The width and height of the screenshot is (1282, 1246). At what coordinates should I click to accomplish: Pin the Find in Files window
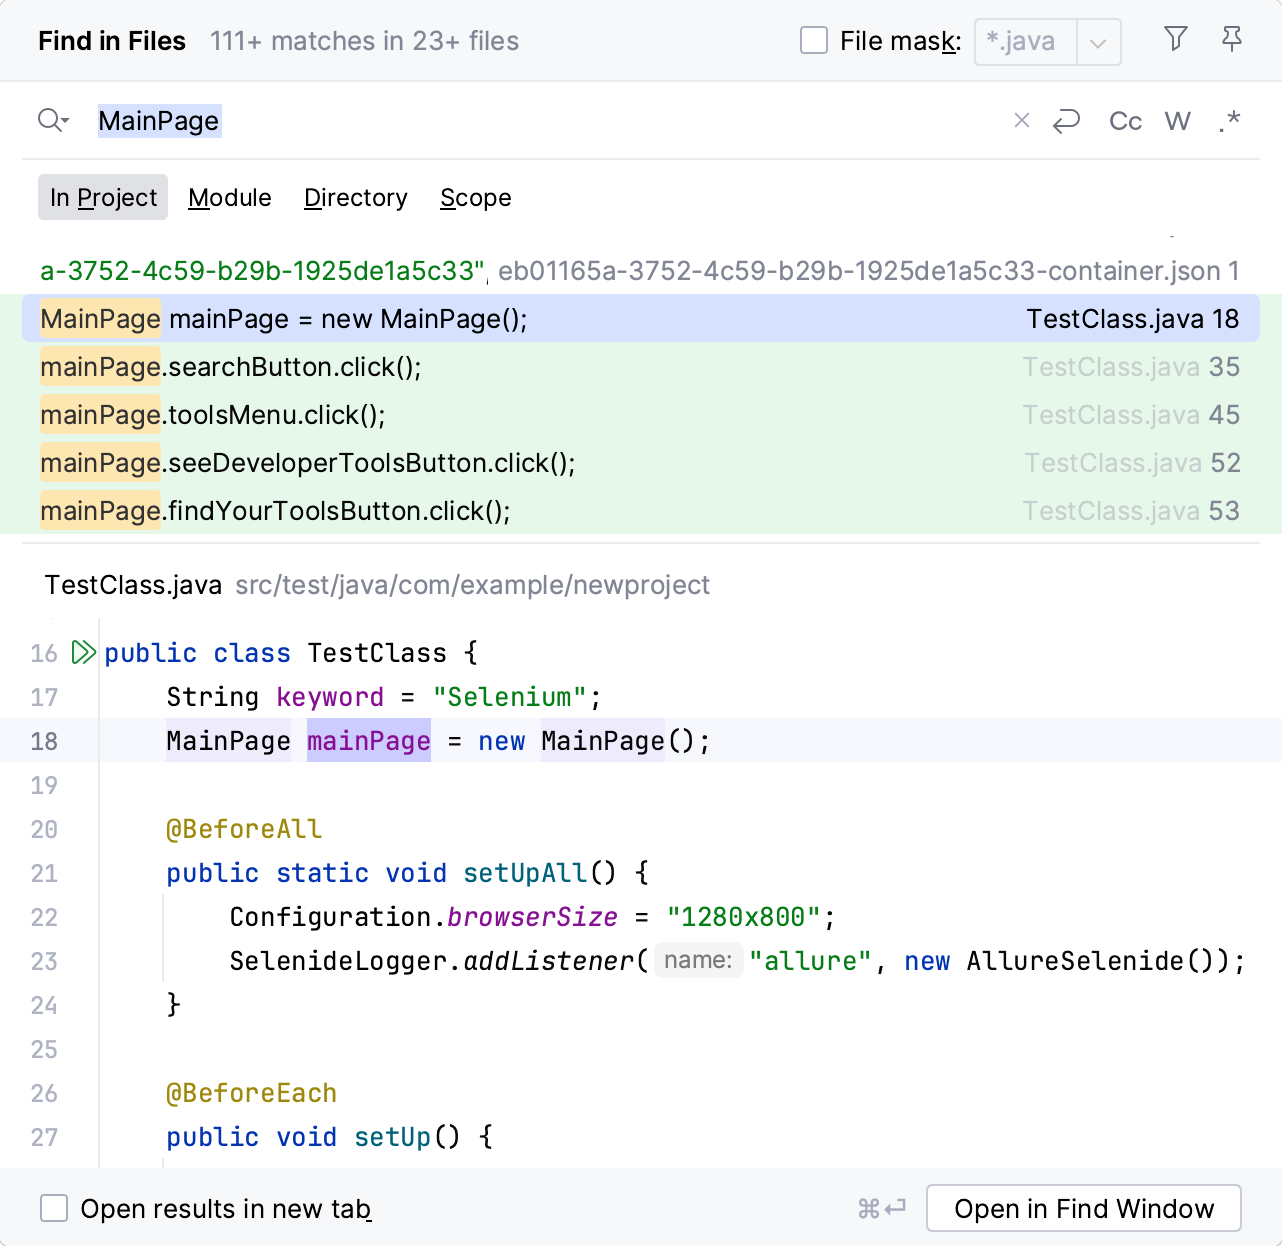(1232, 39)
